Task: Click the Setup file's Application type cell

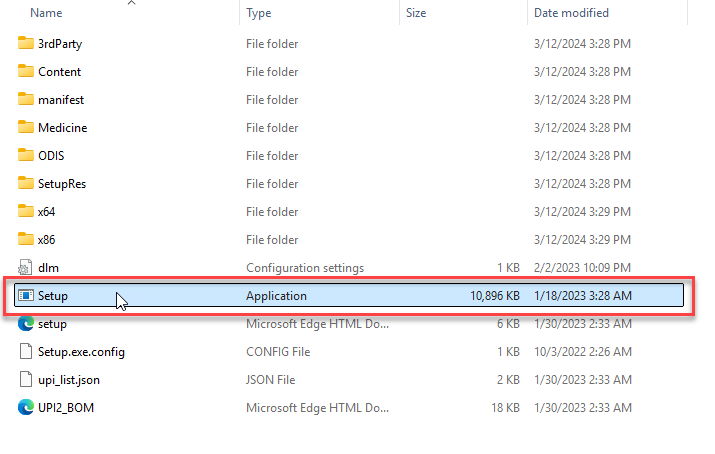Action: (x=277, y=296)
